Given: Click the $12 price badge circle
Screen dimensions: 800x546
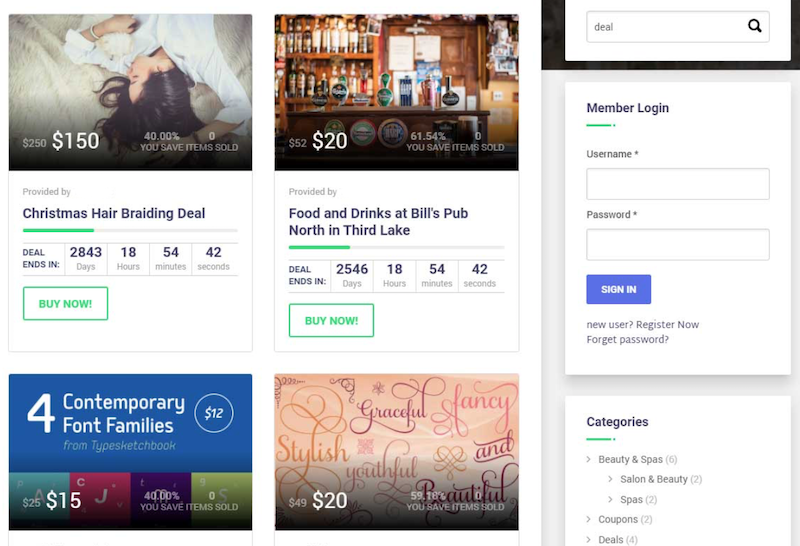Looking at the screenshot, I should coord(213,412).
